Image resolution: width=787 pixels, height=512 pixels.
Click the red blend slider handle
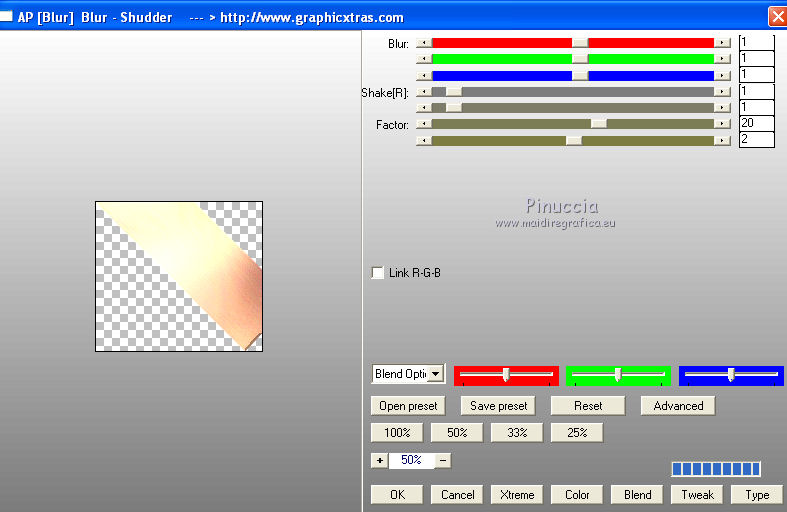click(x=506, y=374)
